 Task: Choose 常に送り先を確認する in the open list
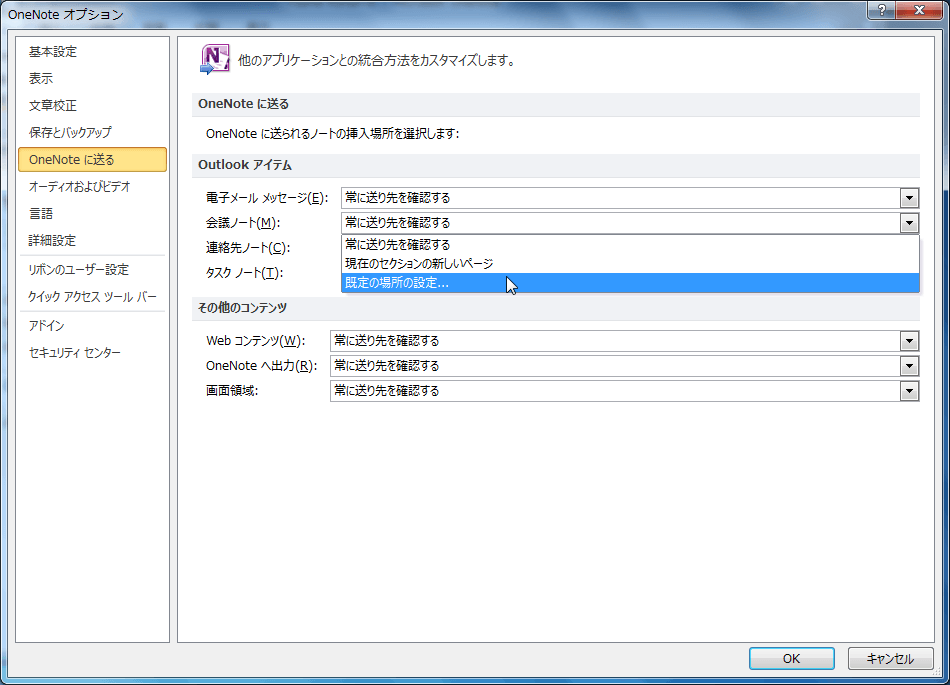pos(630,245)
